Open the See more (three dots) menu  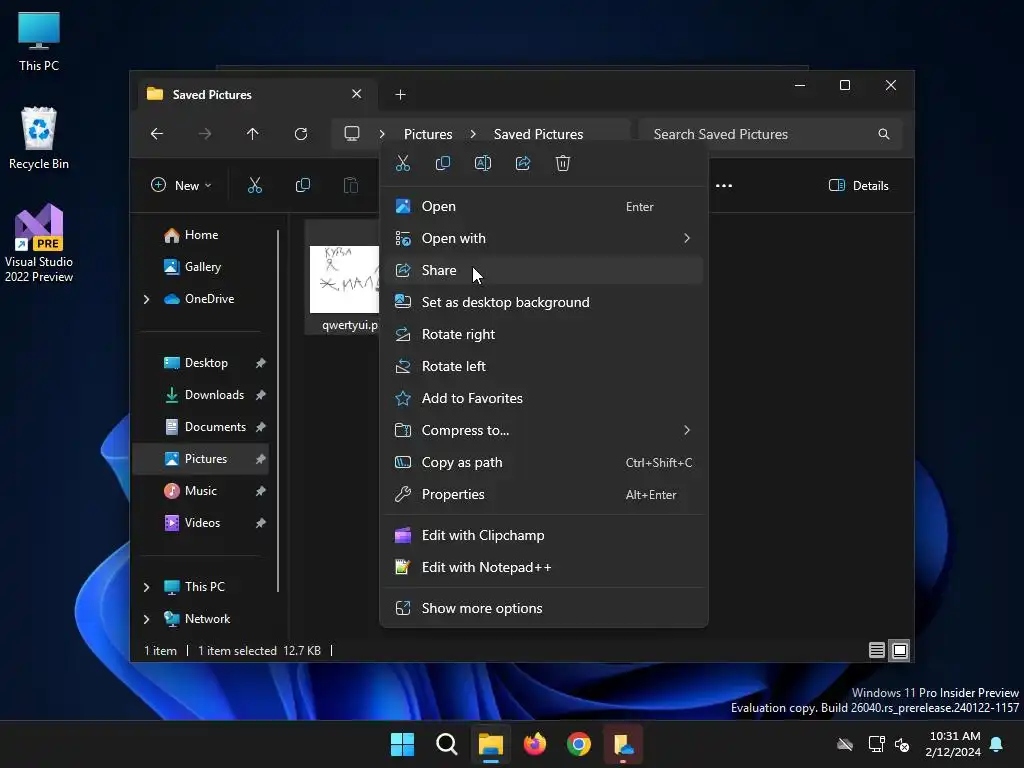(724, 185)
